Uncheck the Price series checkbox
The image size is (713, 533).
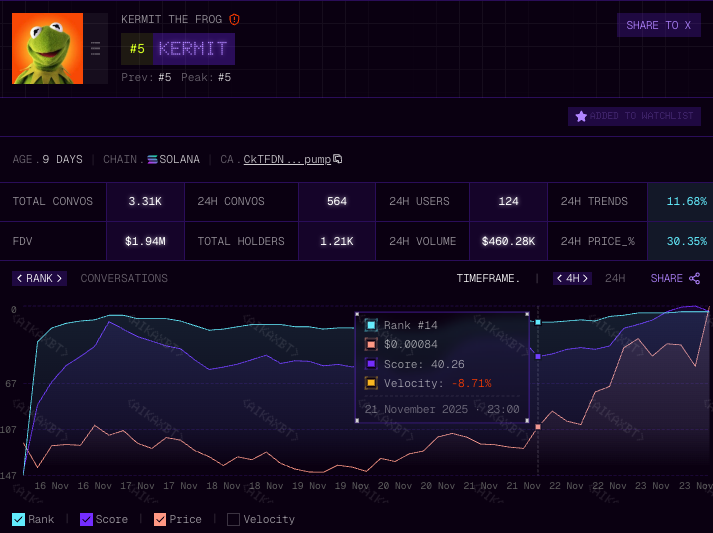(160, 519)
